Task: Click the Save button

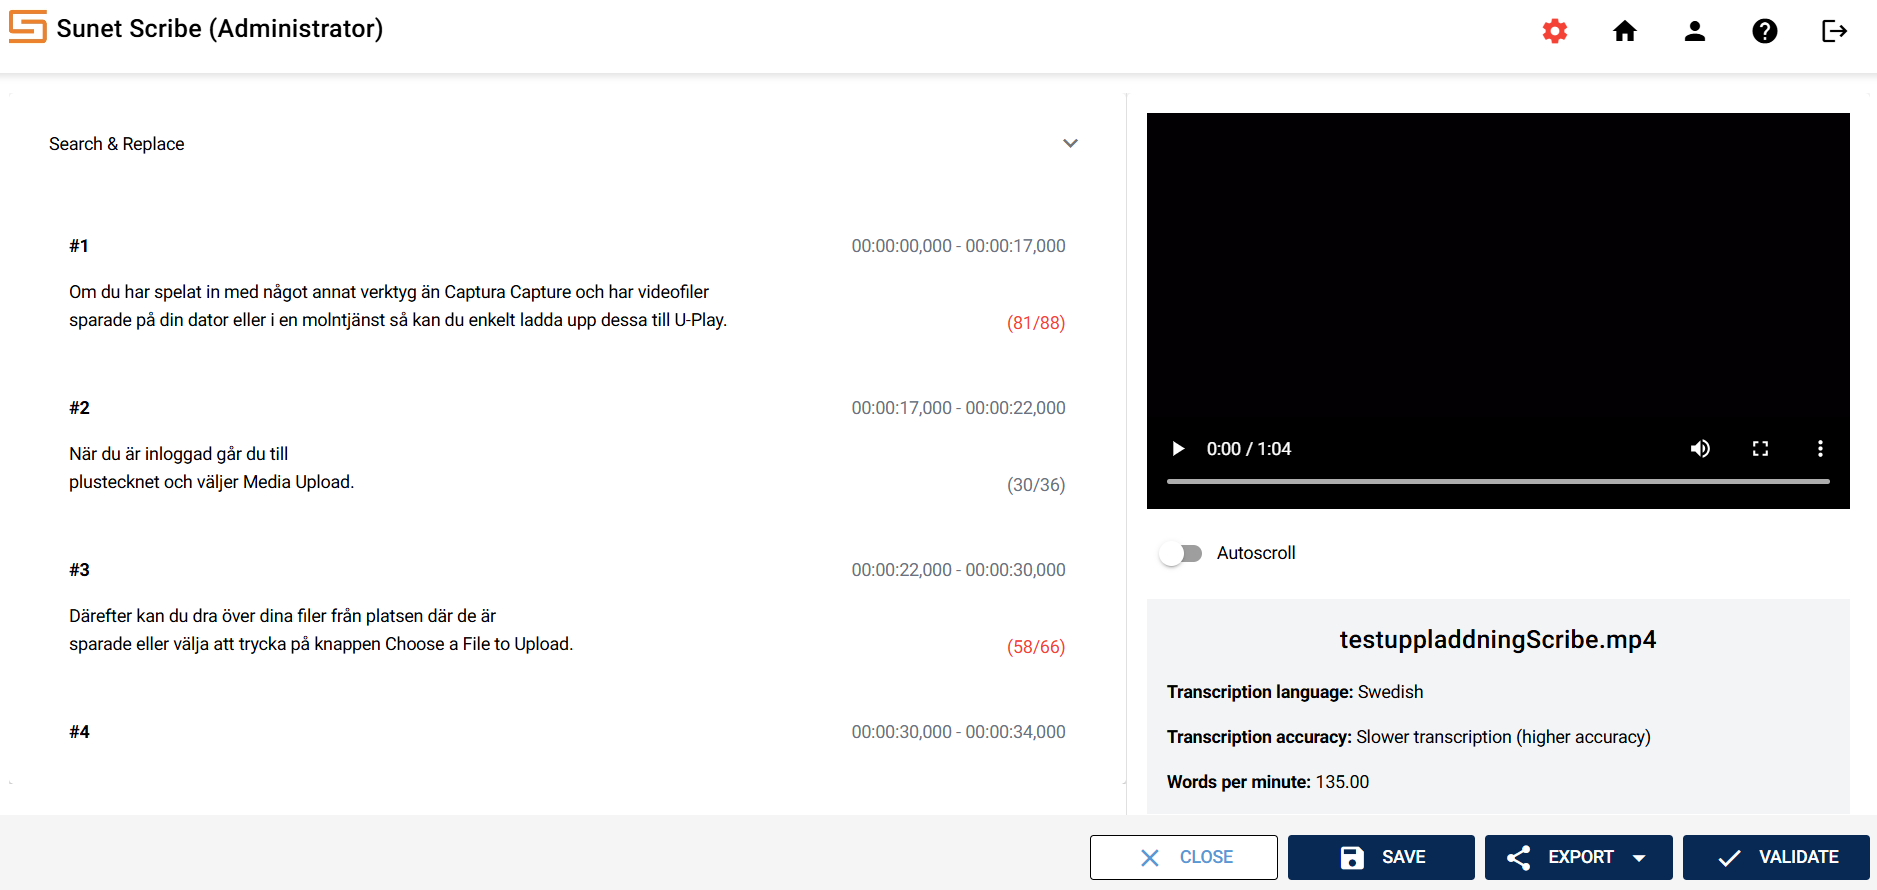Action: coord(1381,857)
